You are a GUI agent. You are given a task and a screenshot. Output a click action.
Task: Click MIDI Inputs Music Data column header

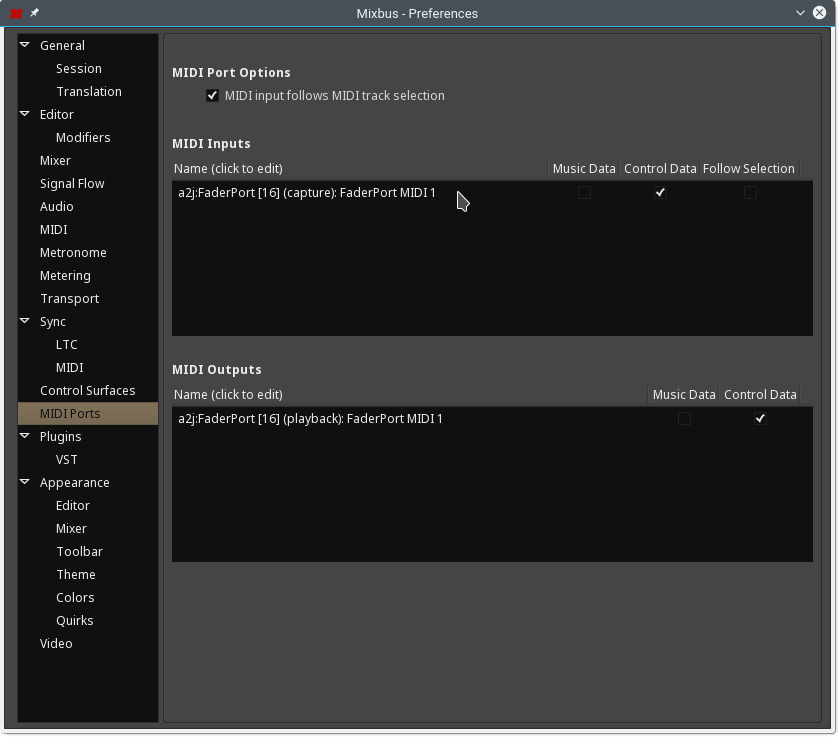[x=584, y=169]
